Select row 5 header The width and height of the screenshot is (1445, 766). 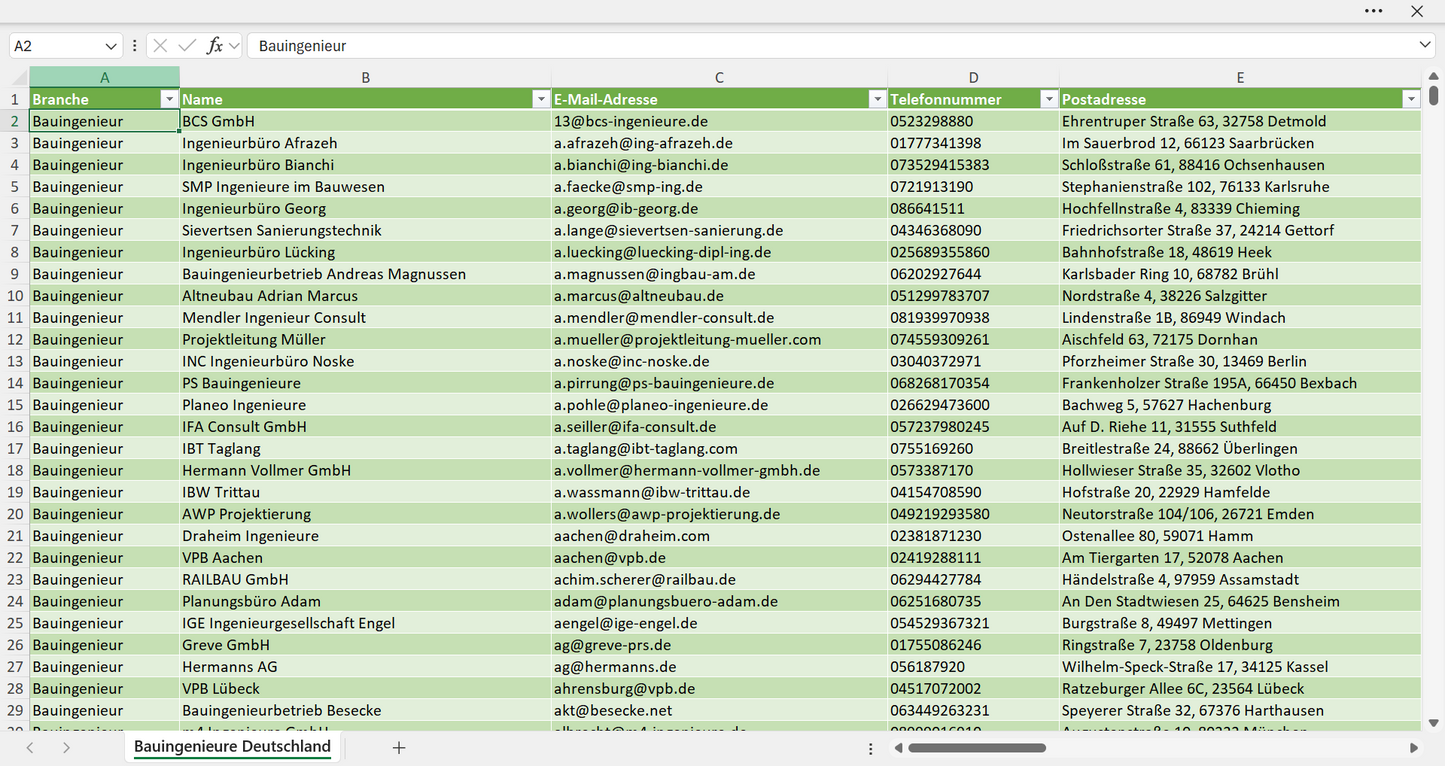coord(15,186)
